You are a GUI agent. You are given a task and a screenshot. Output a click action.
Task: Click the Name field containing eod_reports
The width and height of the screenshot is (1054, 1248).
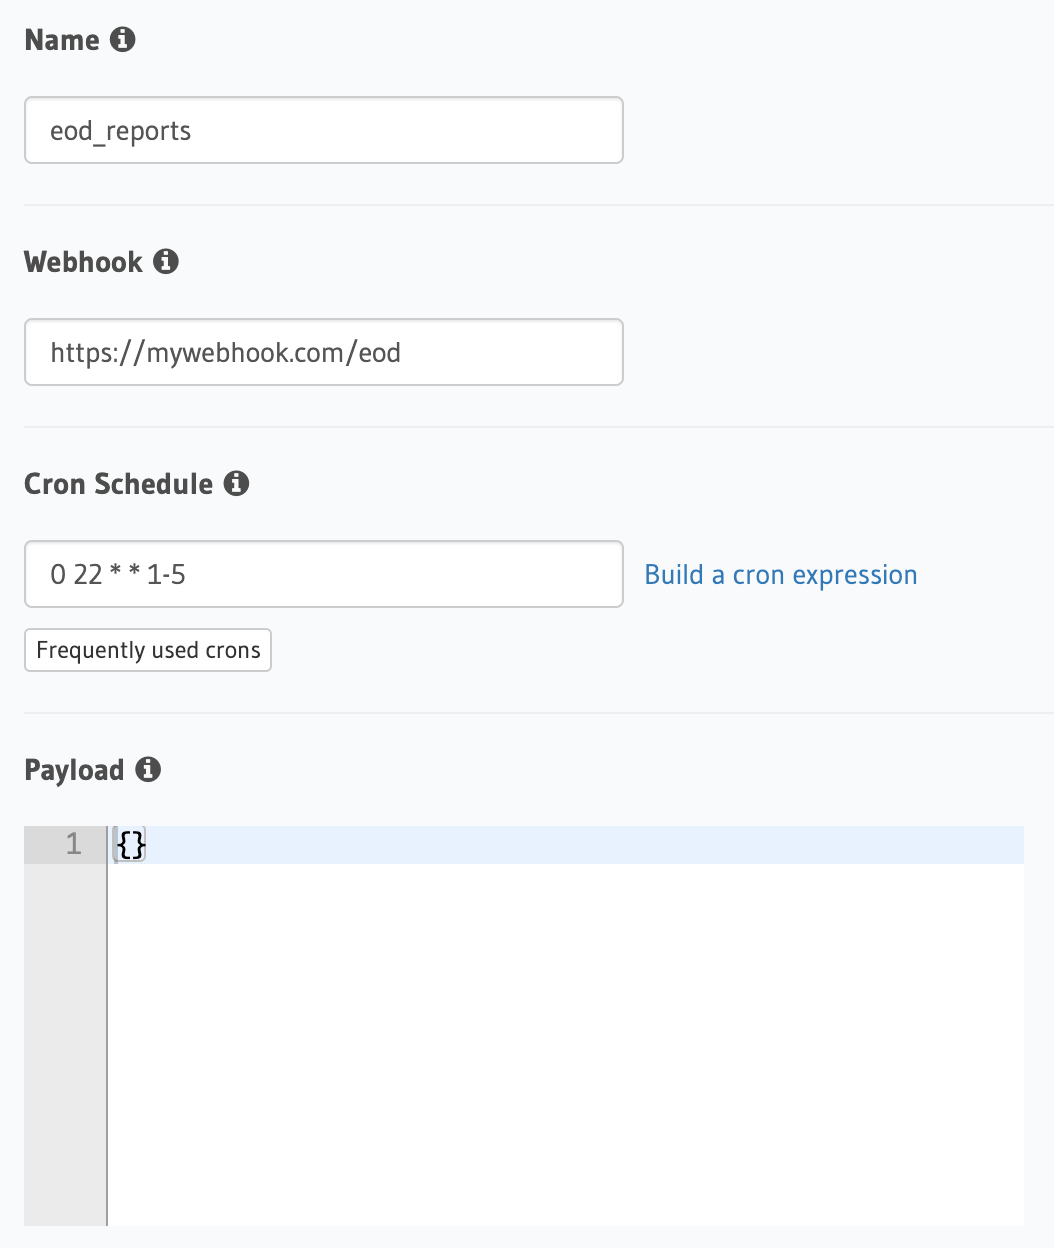(x=323, y=131)
